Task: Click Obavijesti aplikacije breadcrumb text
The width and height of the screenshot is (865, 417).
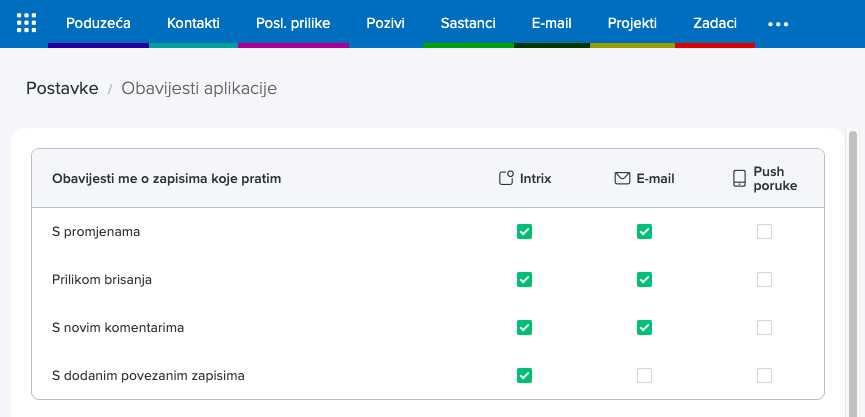Action: coord(199,88)
